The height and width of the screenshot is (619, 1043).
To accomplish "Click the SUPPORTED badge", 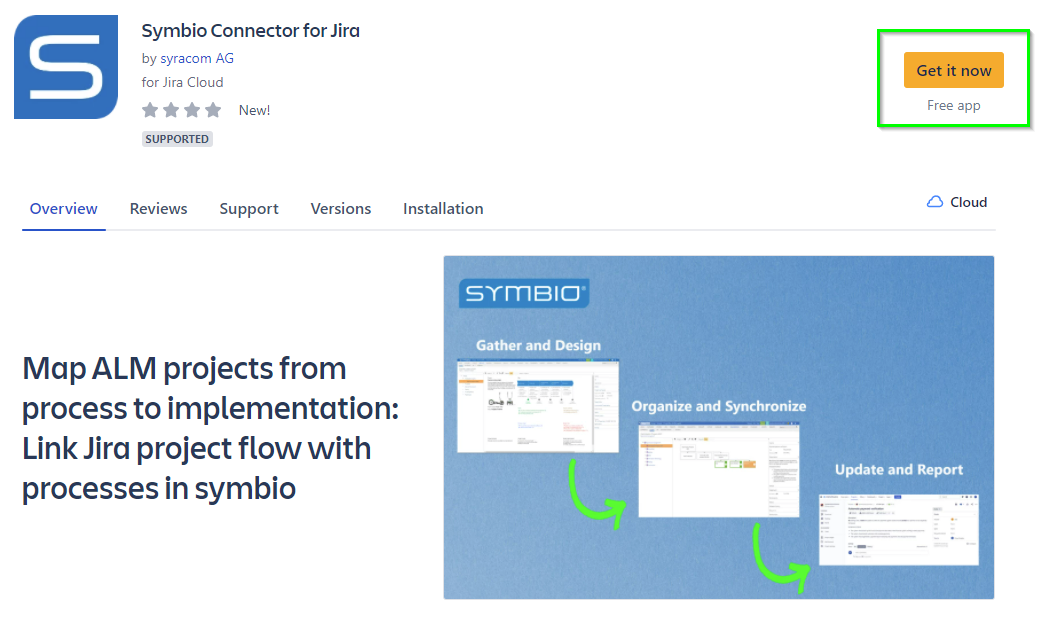I will 177,139.
